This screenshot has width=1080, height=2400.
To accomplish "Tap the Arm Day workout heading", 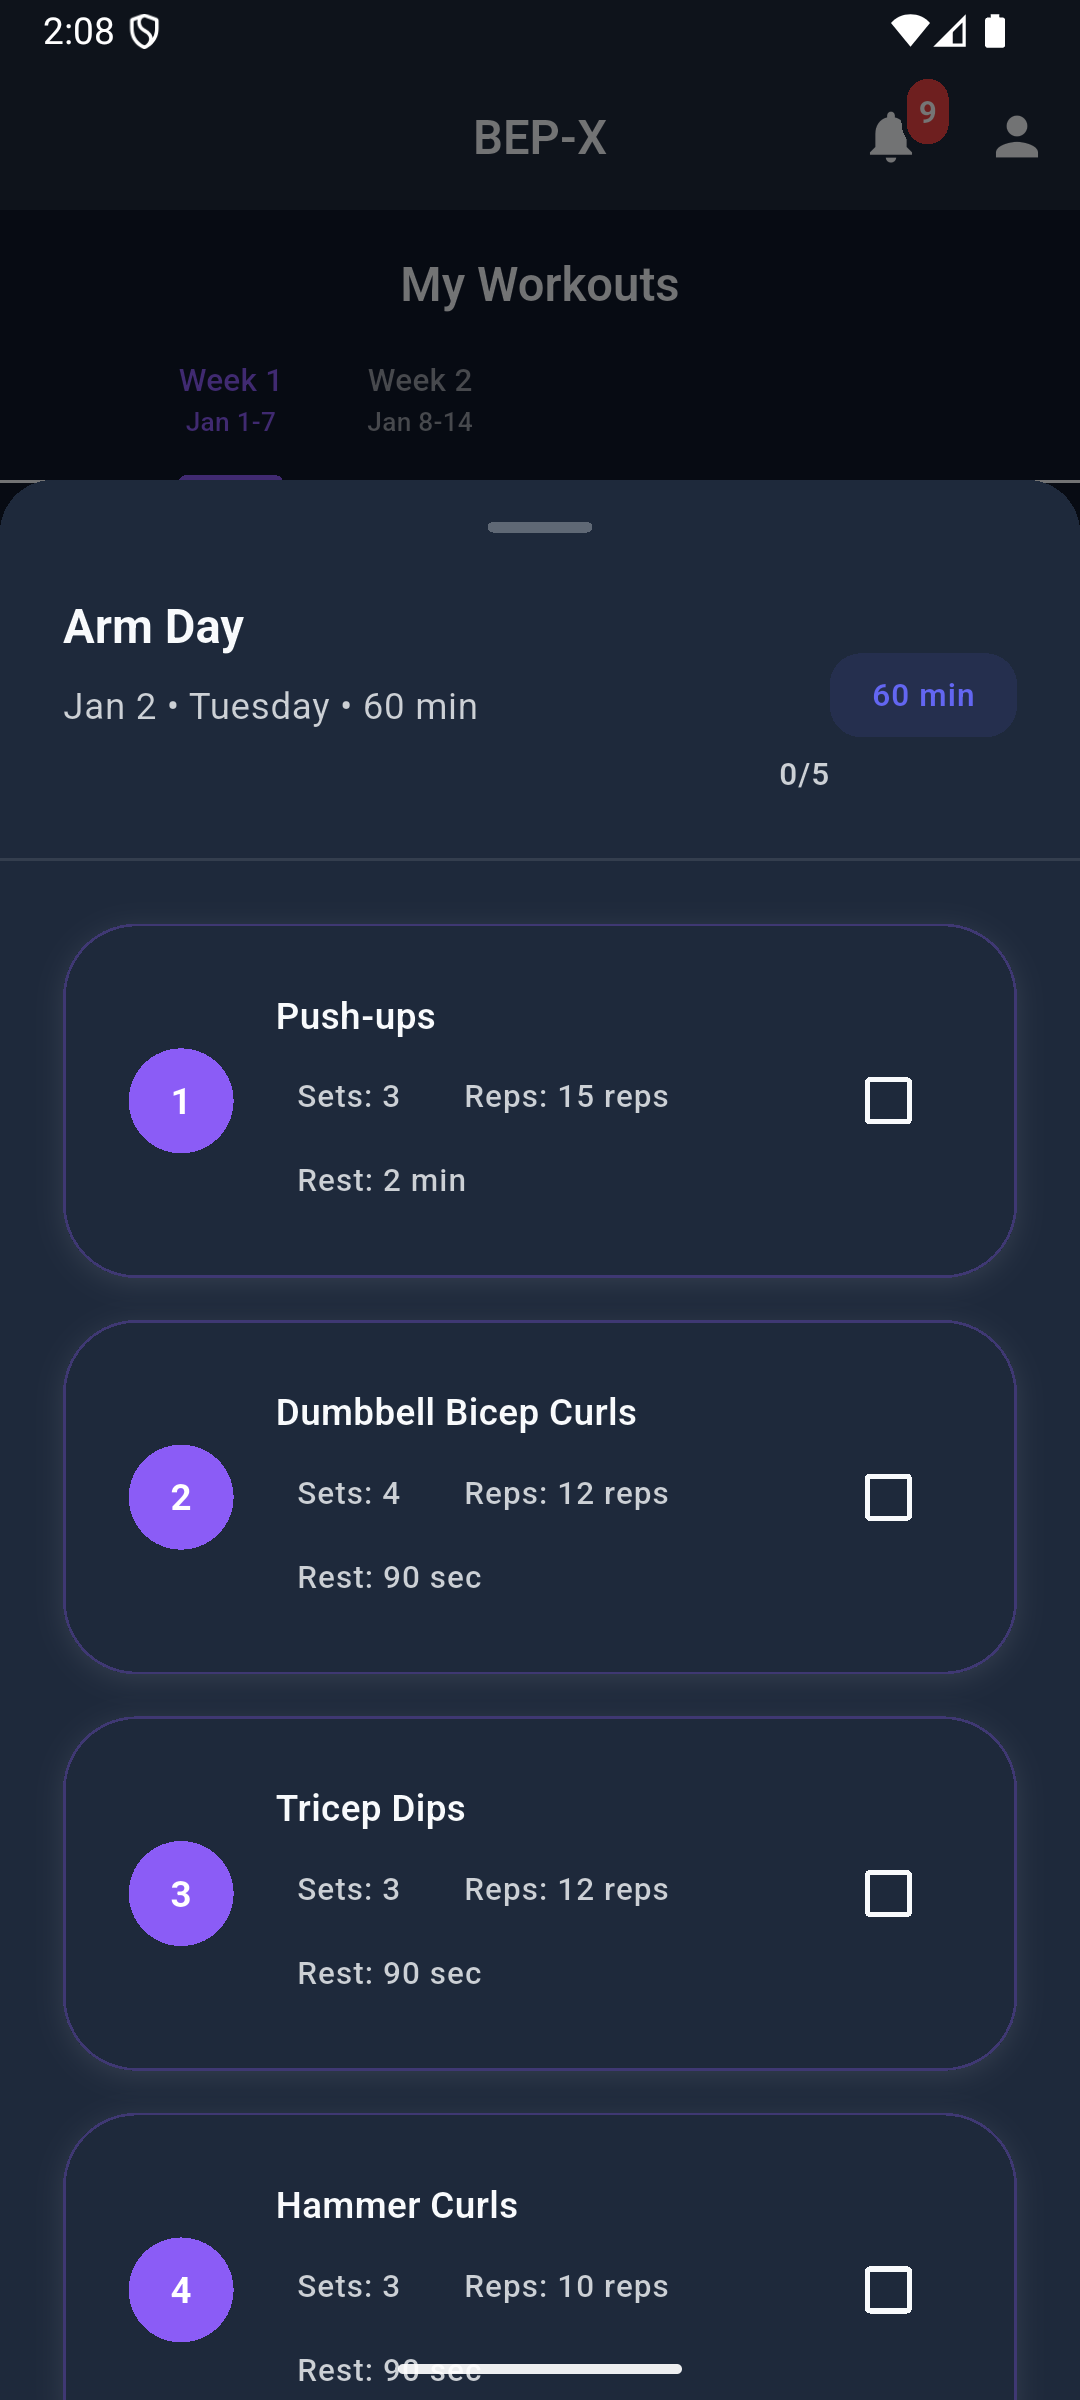I will coord(154,627).
